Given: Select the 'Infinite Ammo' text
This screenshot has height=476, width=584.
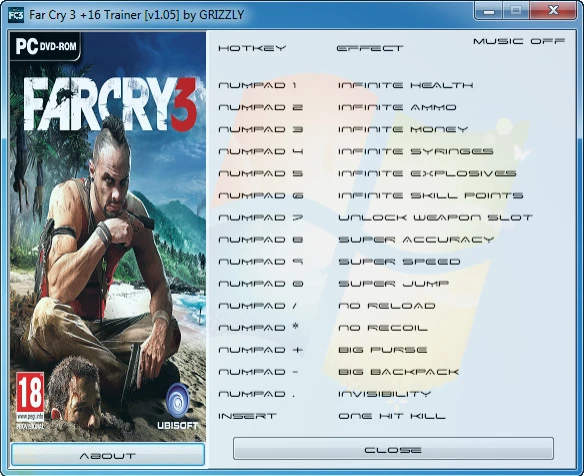Looking at the screenshot, I should 397,107.
